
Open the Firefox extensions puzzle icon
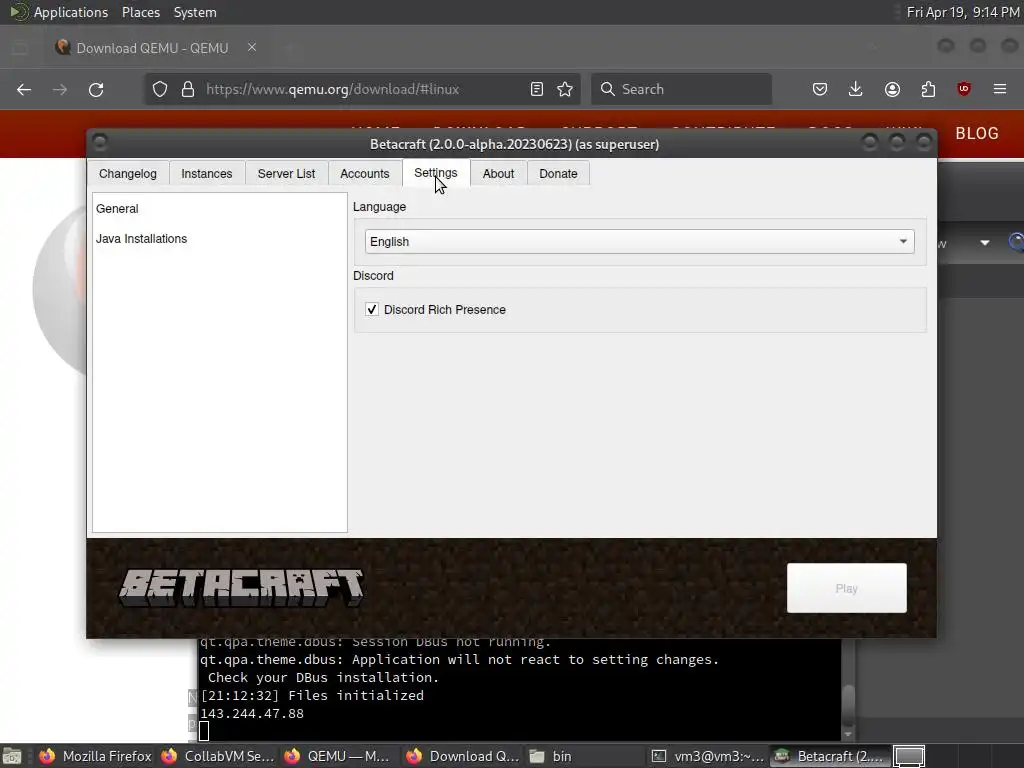tap(928, 89)
